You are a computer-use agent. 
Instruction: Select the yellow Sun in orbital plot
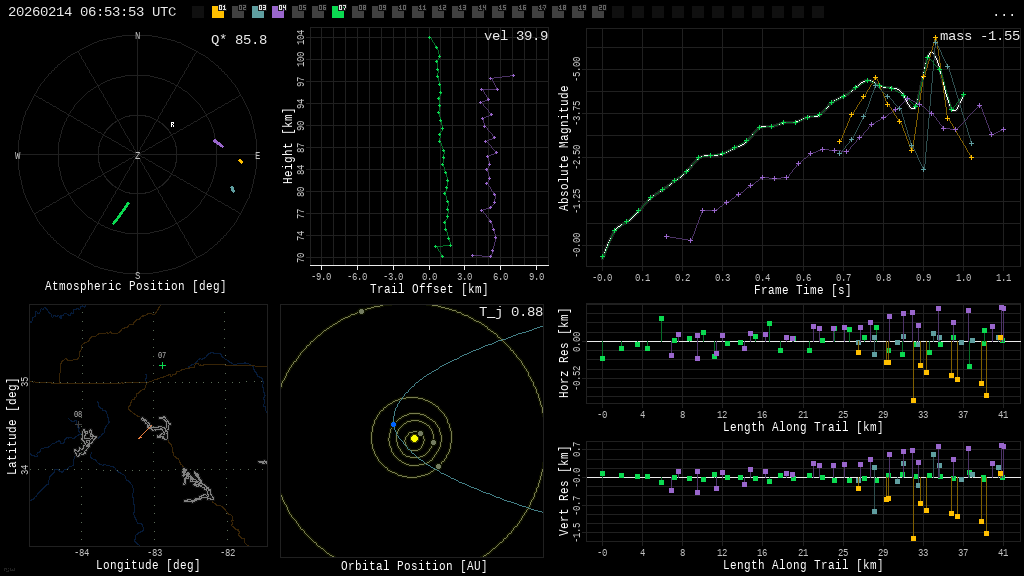(414, 438)
